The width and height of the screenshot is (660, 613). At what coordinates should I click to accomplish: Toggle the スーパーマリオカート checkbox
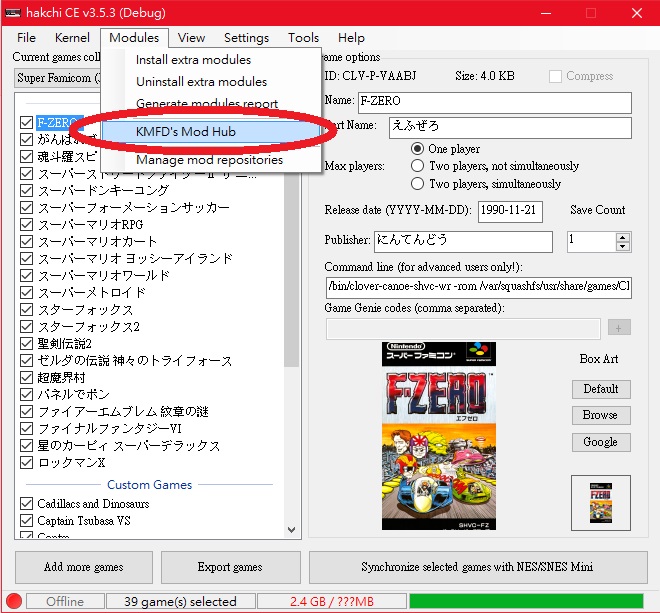tap(27, 242)
